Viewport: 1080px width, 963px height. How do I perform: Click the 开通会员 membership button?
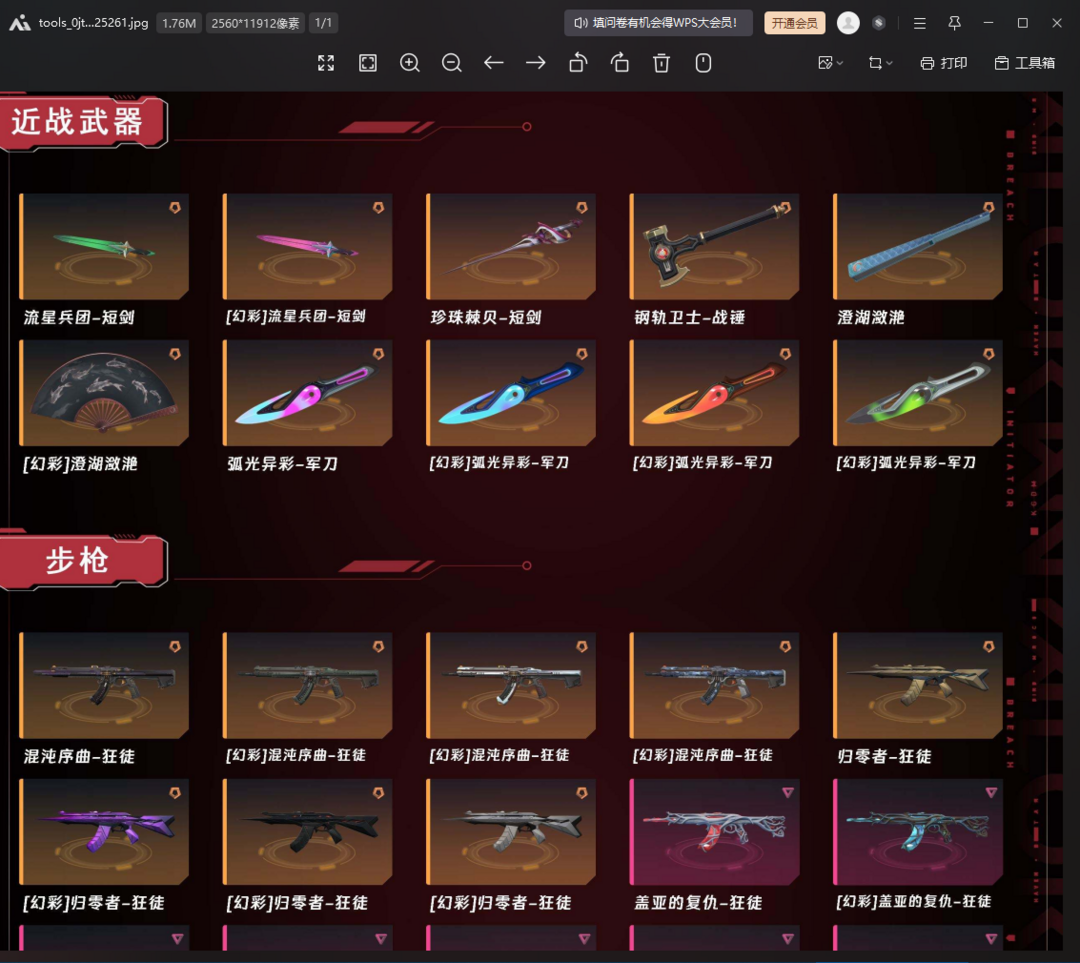pos(794,23)
